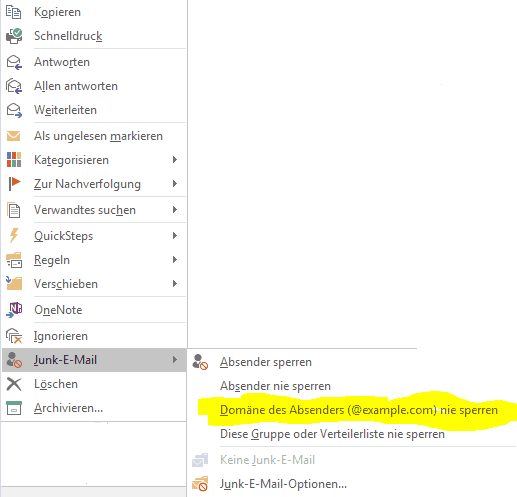Click the Antworten reply envelope icon

[14, 62]
